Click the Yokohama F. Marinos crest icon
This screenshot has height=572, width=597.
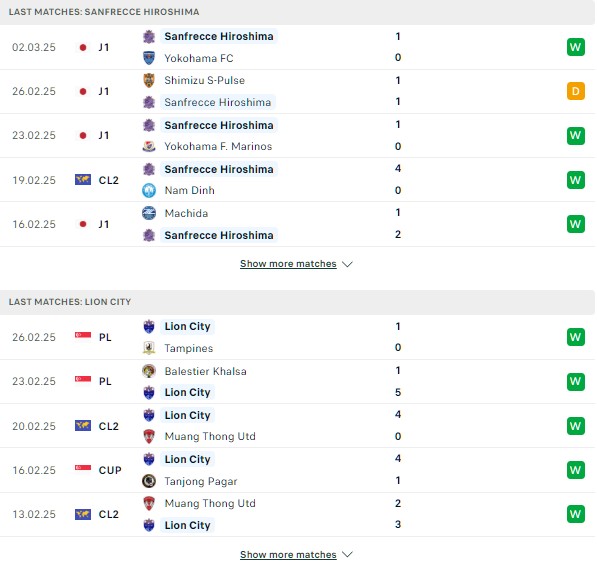tap(149, 146)
